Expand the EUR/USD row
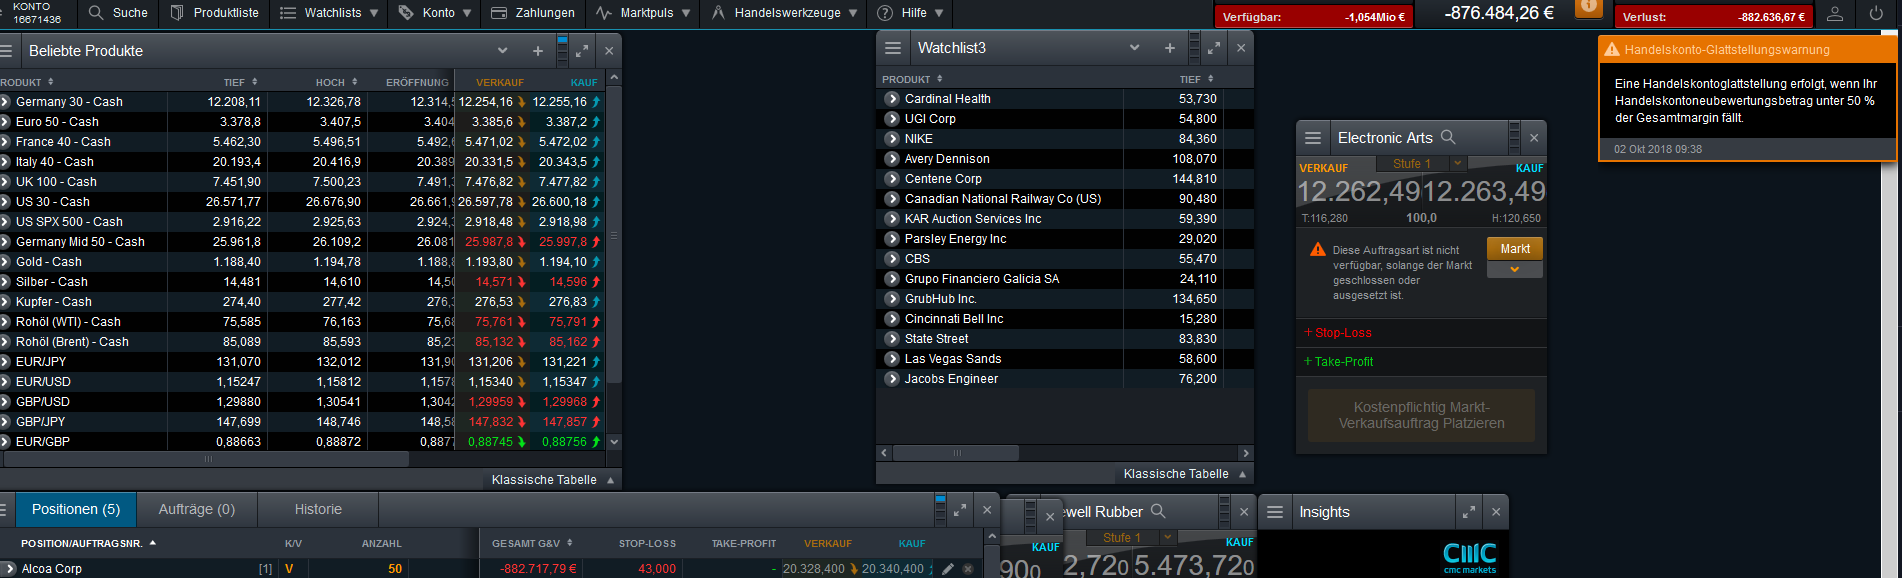Image resolution: width=1902 pixels, height=578 pixels. point(5,382)
